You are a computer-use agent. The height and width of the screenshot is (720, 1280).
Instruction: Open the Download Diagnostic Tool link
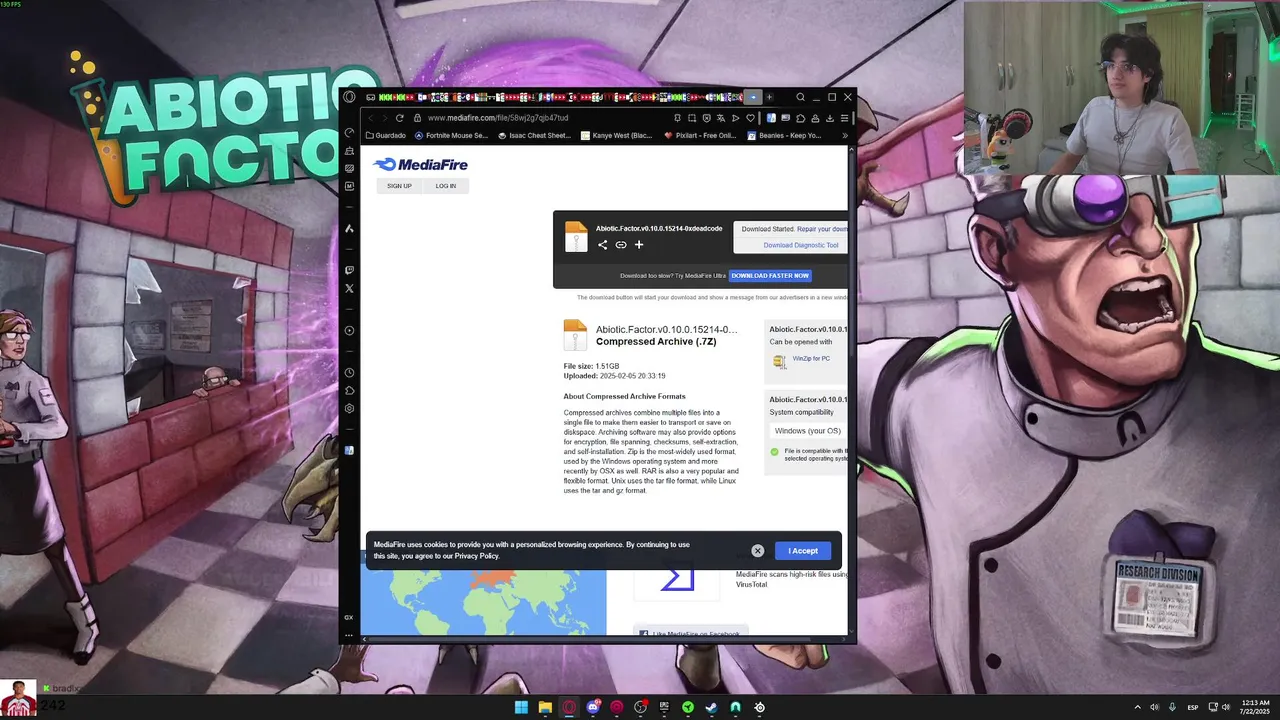coord(801,245)
